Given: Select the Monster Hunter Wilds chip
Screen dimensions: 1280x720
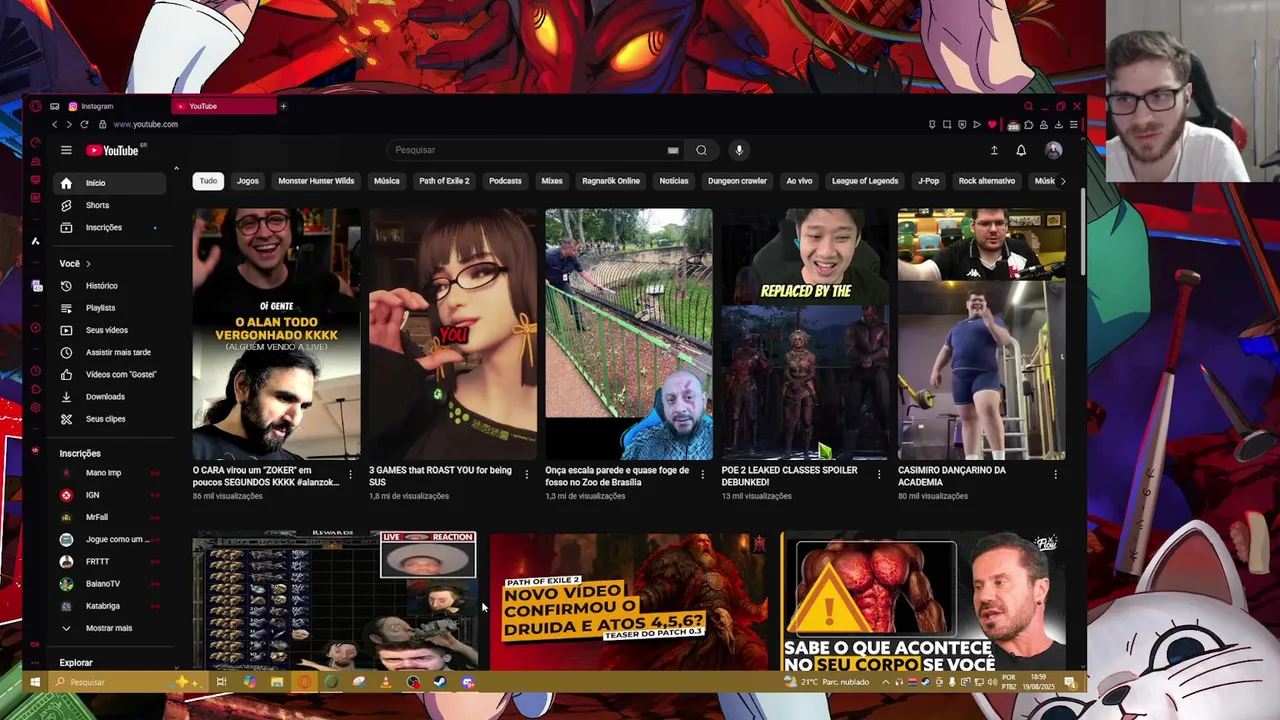Looking at the screenshot, I should pos(316,181).
